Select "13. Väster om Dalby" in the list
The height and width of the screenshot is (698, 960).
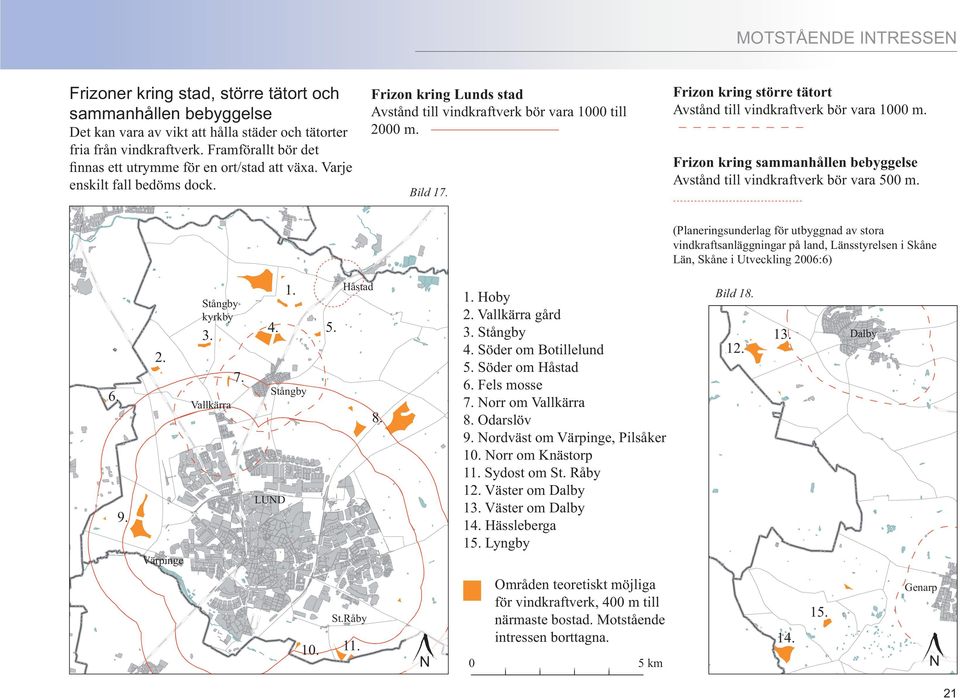coord(524,508)
